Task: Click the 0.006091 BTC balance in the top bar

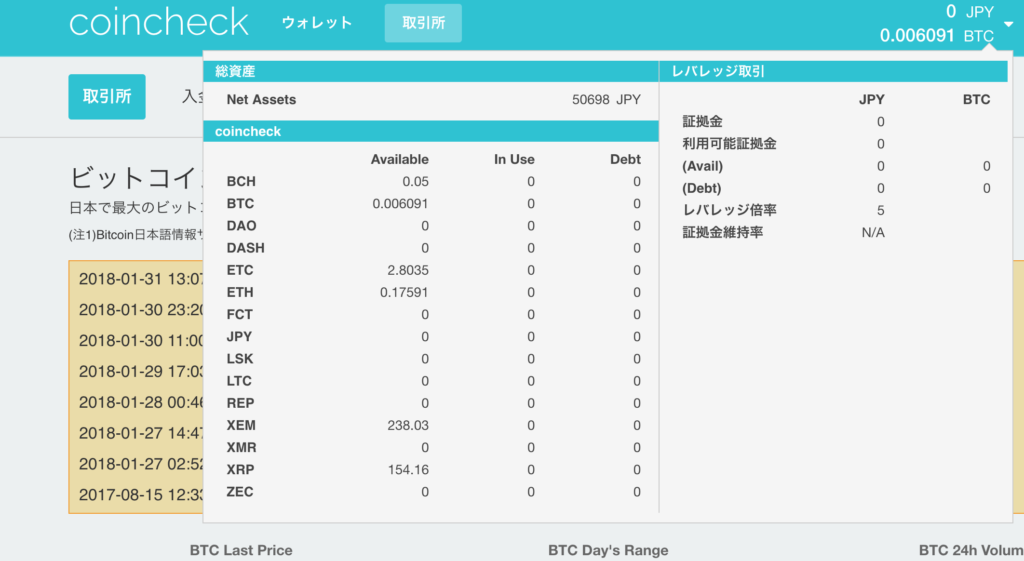Action: (x=936, y=36)
